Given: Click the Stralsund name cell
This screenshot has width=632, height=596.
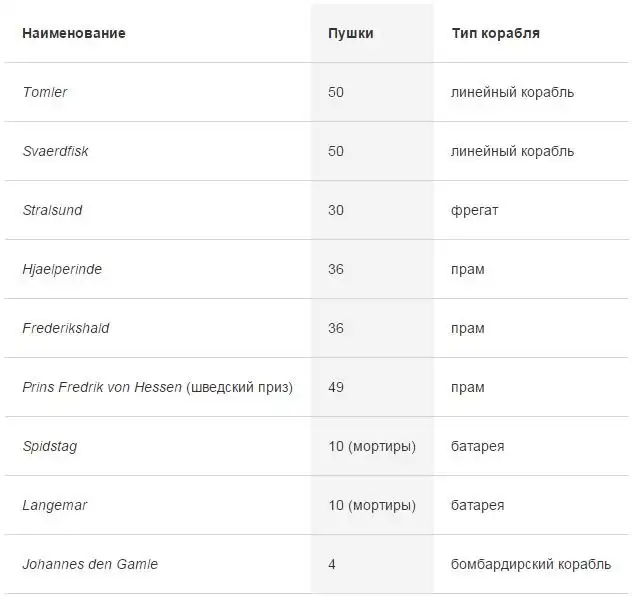Looking at the screenshot, I should pyautogui.click(x=52, y=210).
